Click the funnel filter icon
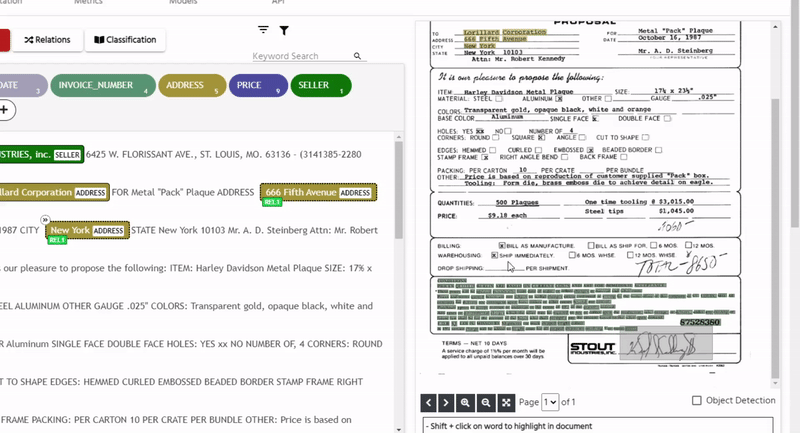Image resolution: width=800 pixels, height=433 pixels. (x=284, y=31)
